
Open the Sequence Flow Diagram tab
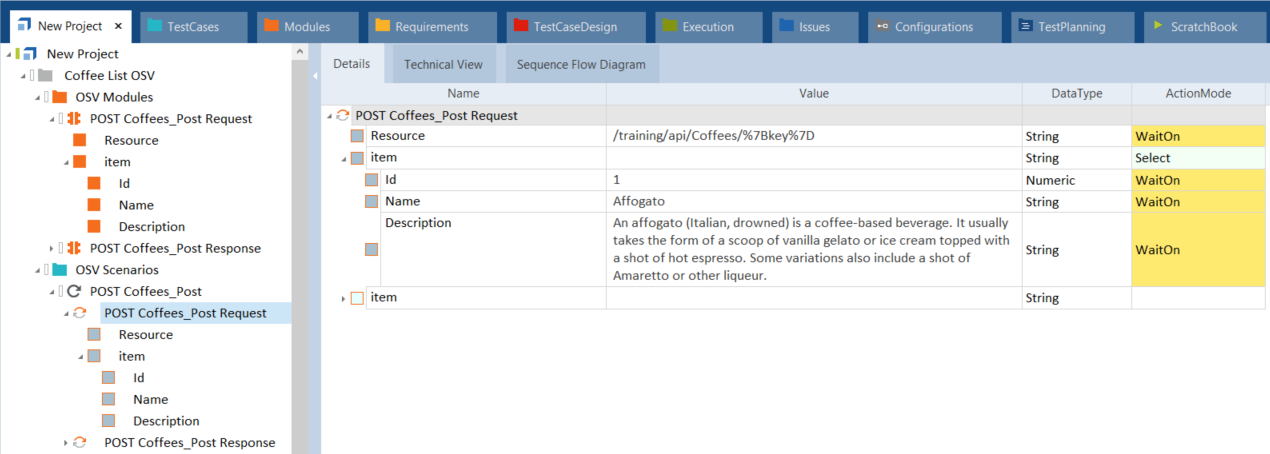pos(581,65)
